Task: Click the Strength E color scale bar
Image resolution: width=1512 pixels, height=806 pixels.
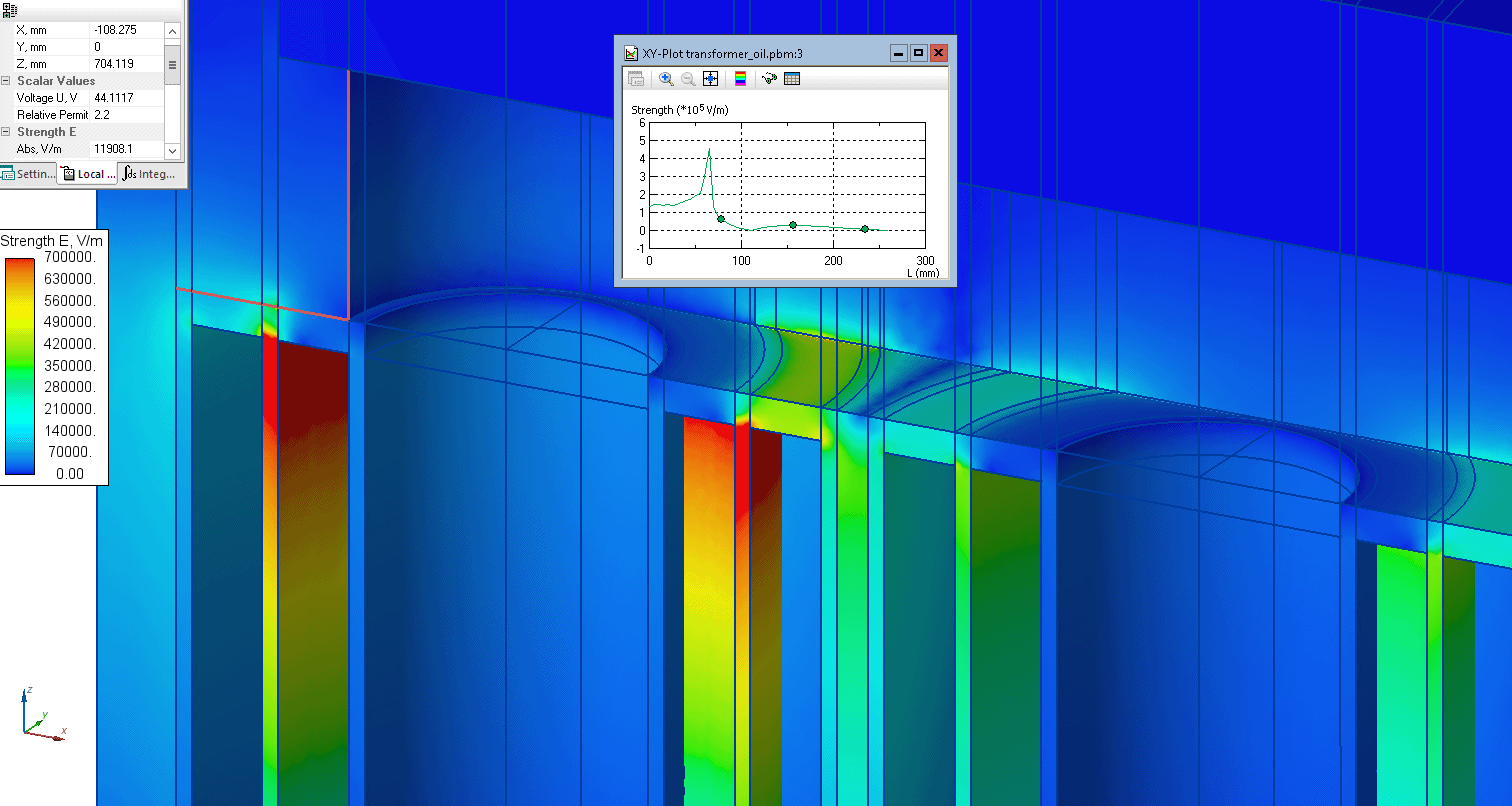Action: point(20,366)
